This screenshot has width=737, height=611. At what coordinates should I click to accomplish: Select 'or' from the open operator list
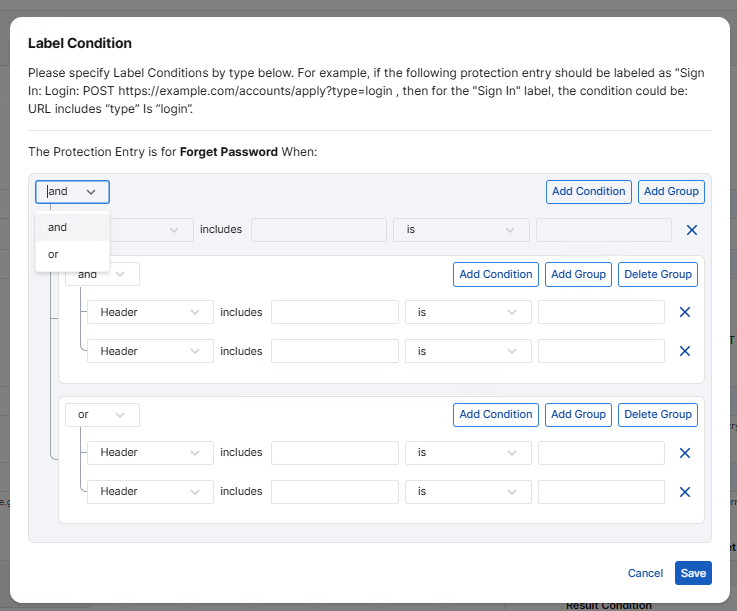click(54, 254)
